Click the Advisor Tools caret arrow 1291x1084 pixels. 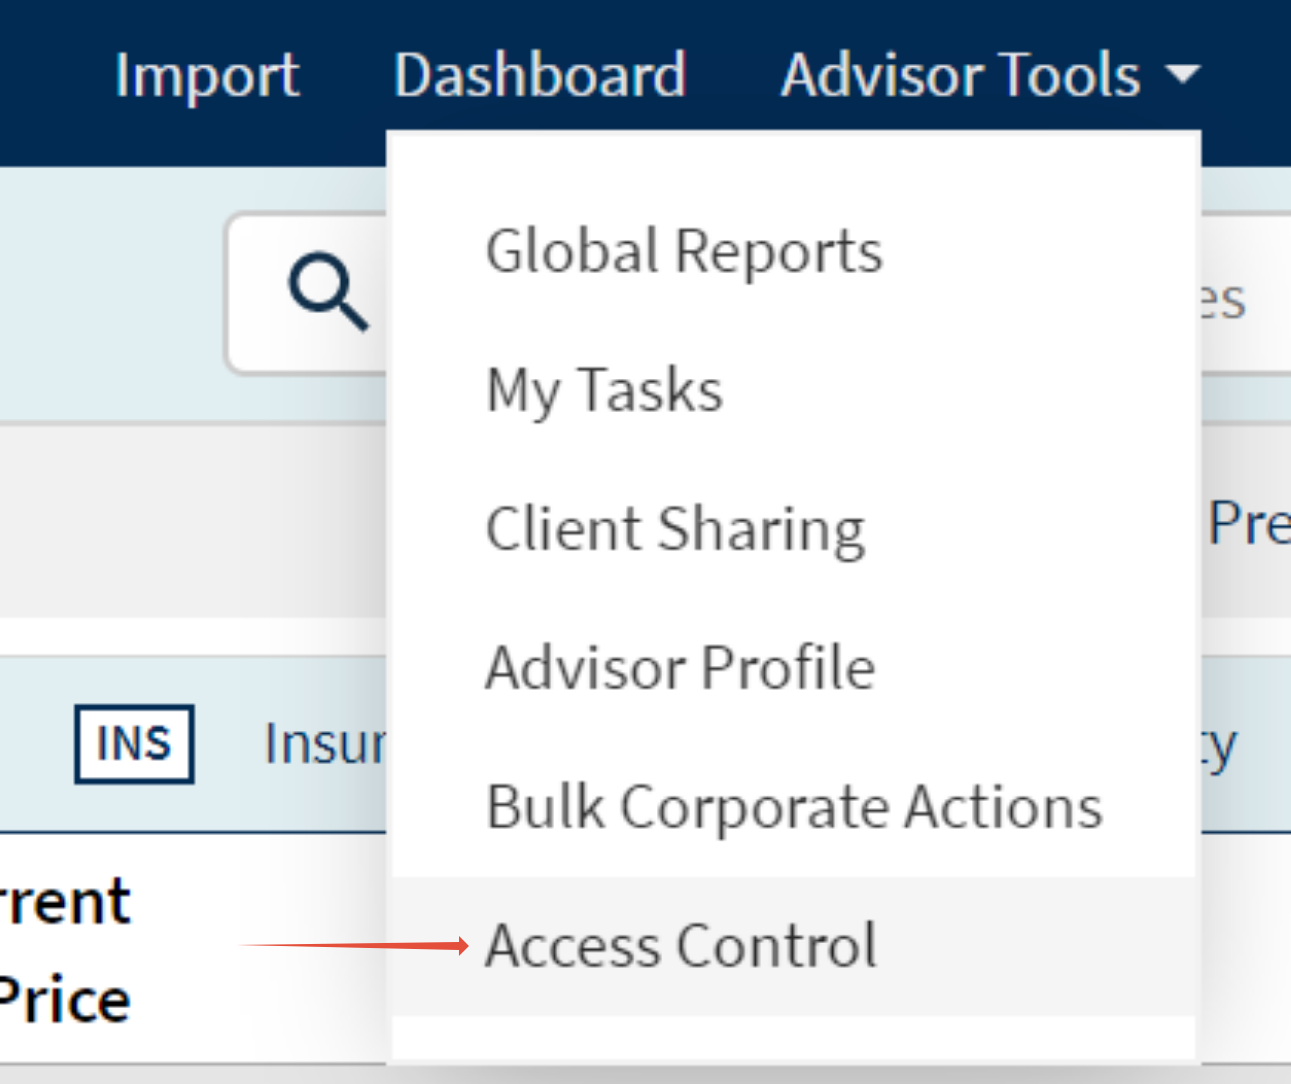(1184, 74)
